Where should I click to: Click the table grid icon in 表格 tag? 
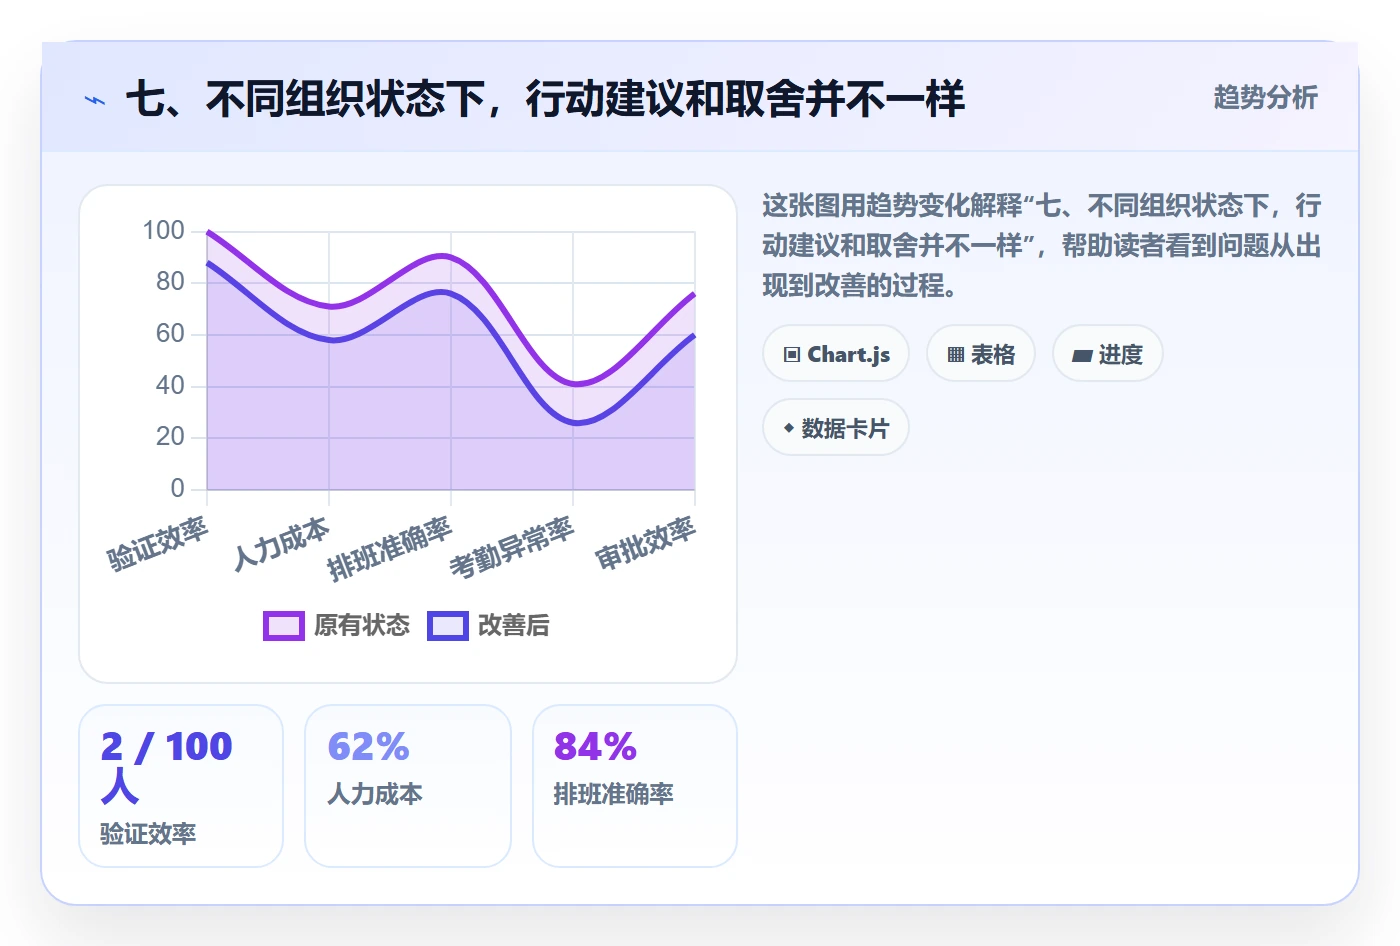(x=956, y=355)
